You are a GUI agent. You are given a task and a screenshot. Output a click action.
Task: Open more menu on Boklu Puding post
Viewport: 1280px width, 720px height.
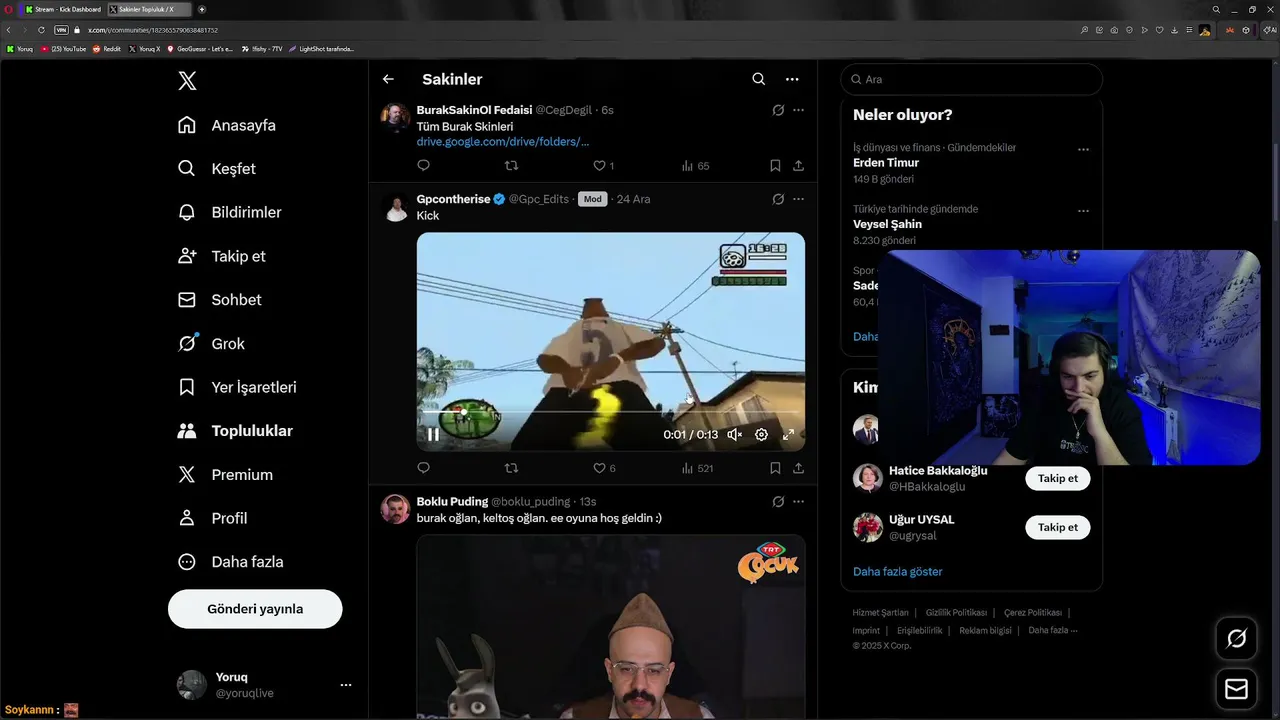tap(798, 501)
